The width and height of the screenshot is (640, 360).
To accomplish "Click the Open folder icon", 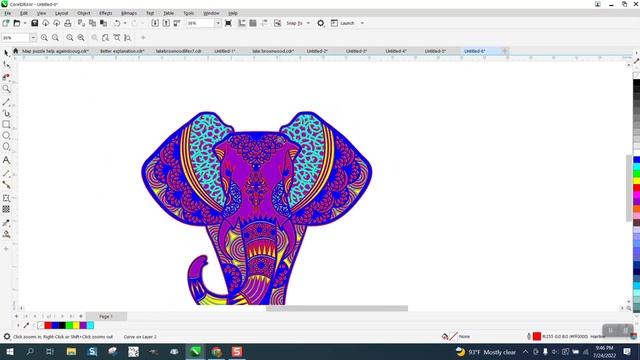I will click(17, 23).
